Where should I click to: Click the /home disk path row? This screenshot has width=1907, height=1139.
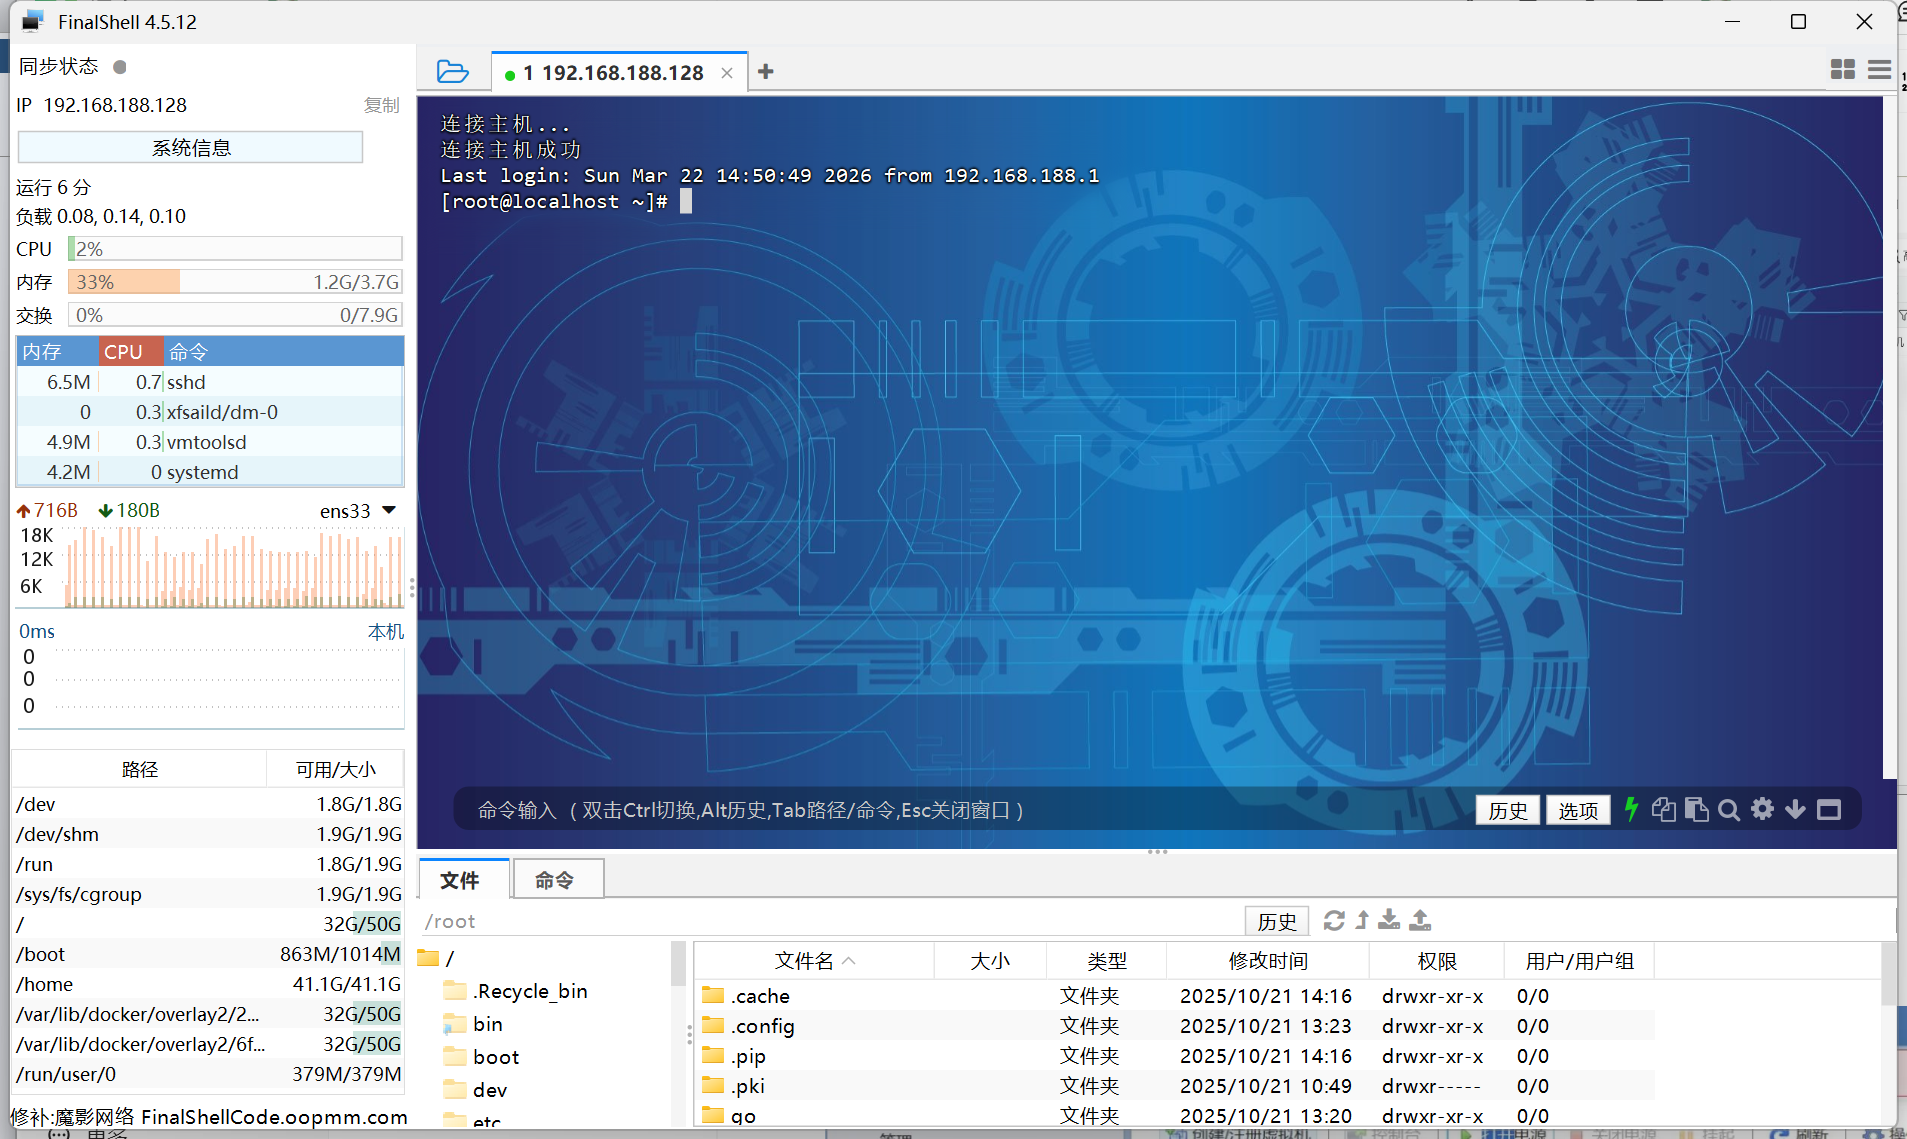209,984
